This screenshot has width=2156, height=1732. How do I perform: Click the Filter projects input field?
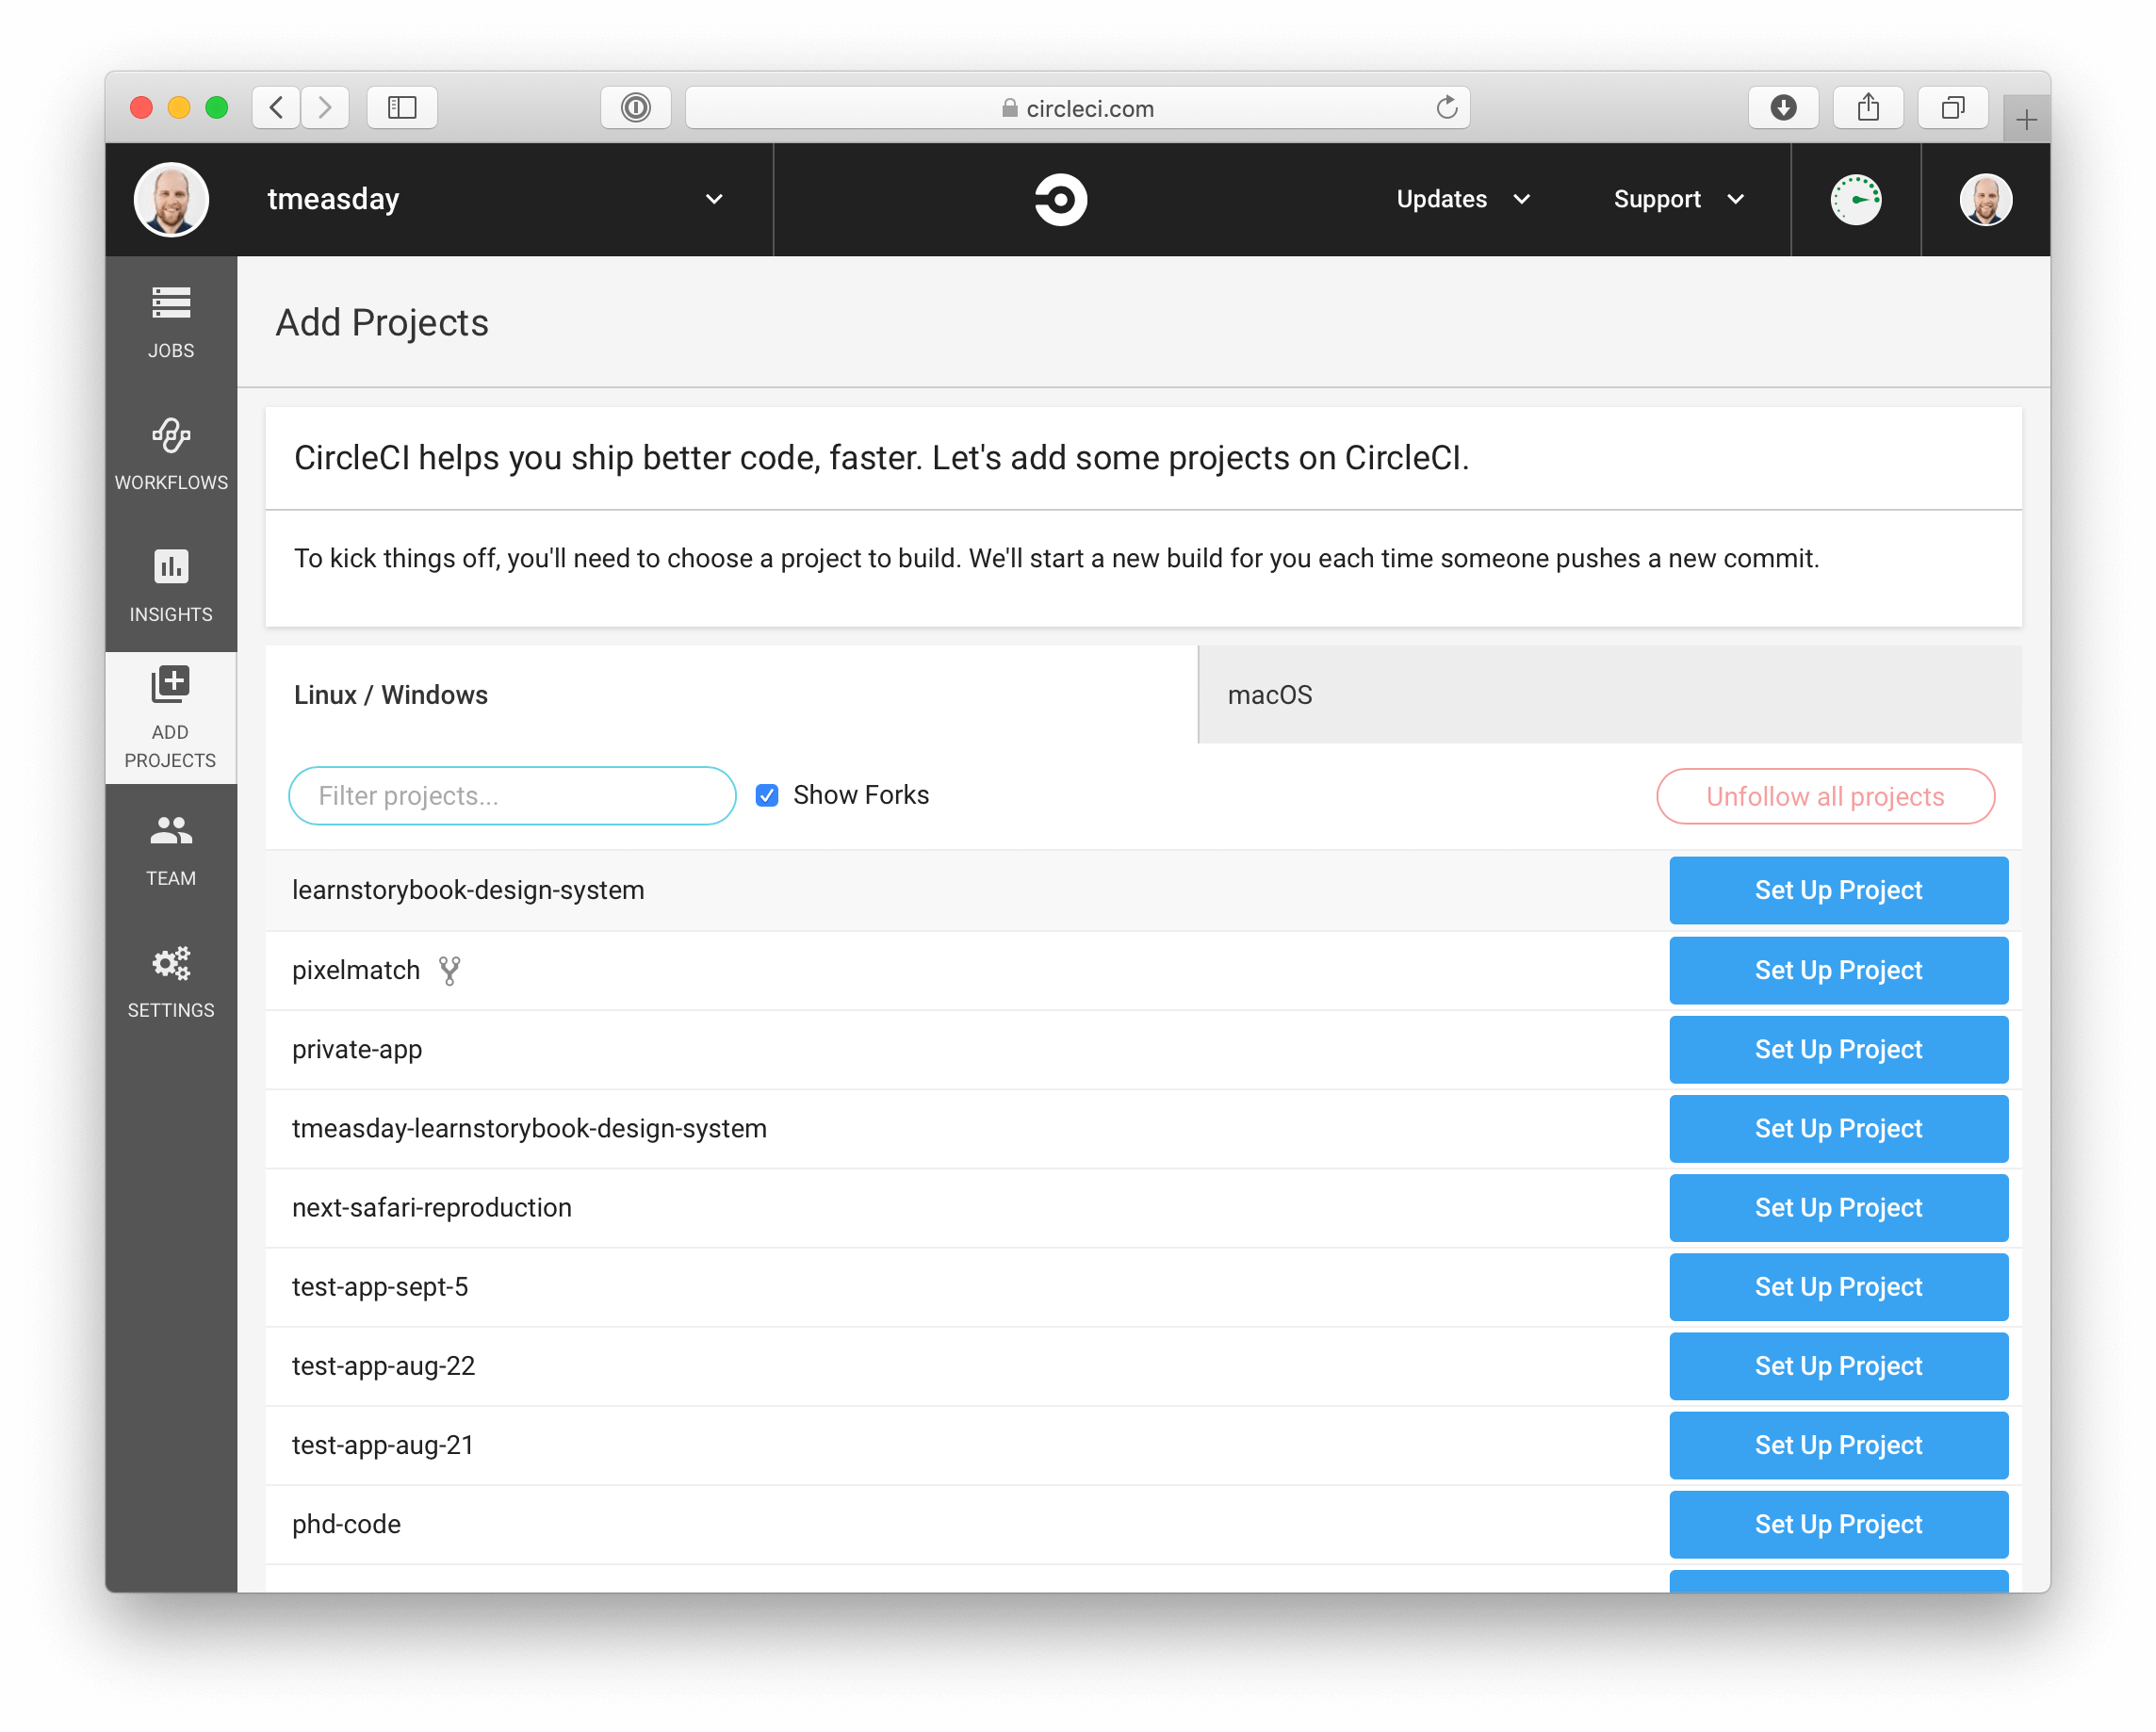pos(512,796)
